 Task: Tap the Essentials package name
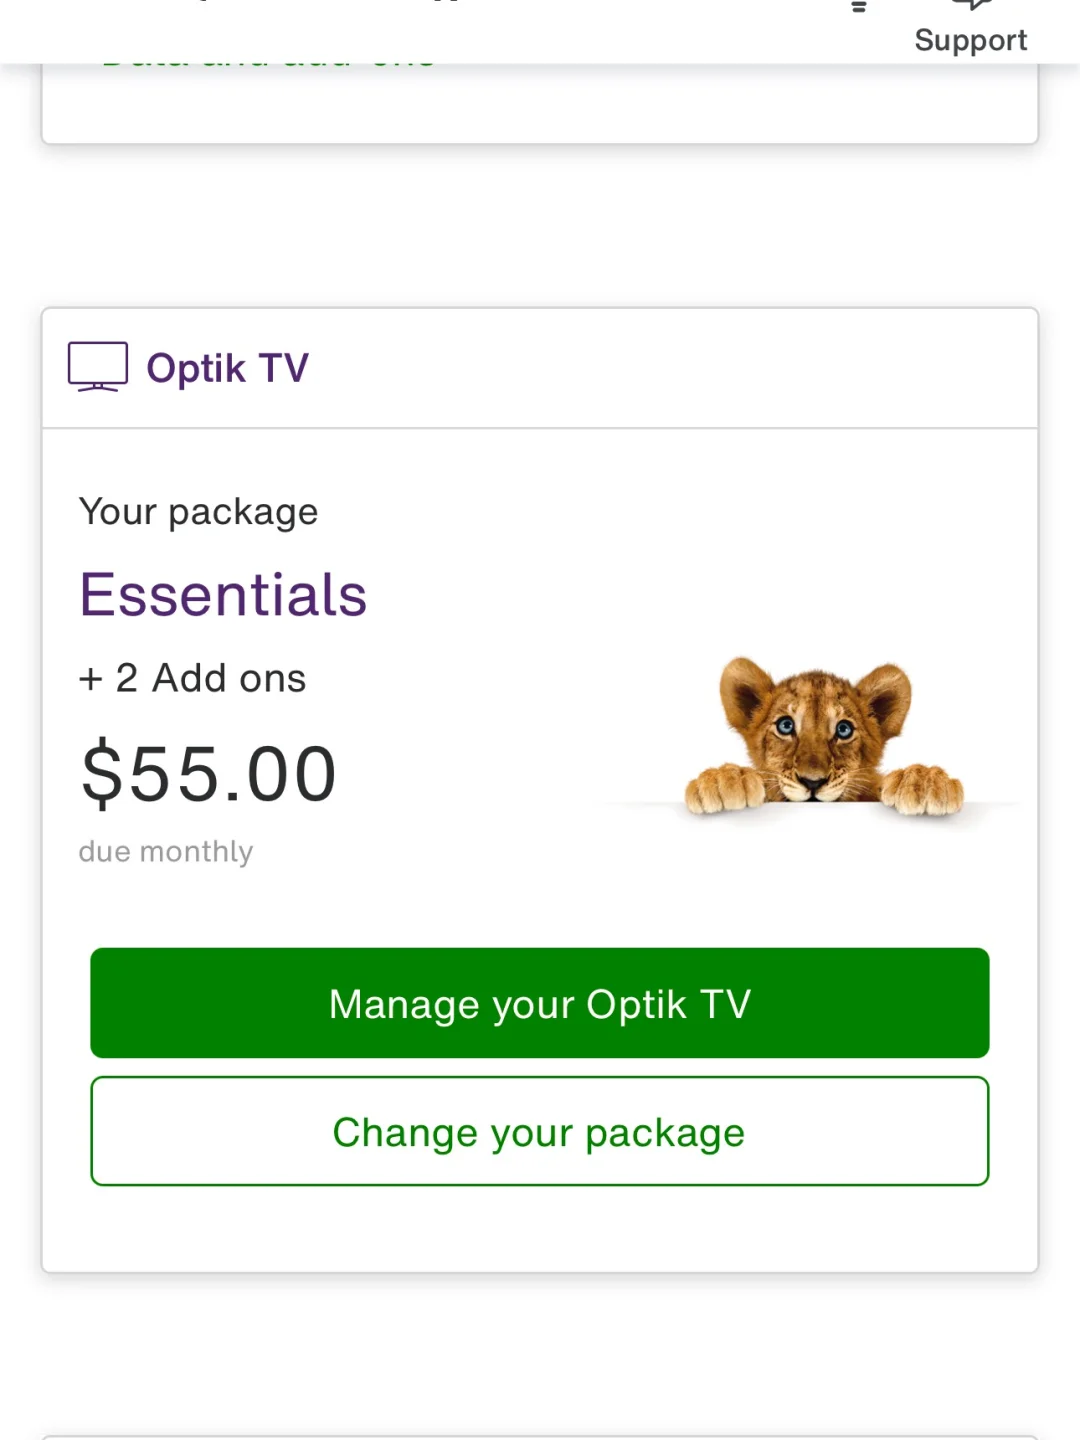coord(223,595)
